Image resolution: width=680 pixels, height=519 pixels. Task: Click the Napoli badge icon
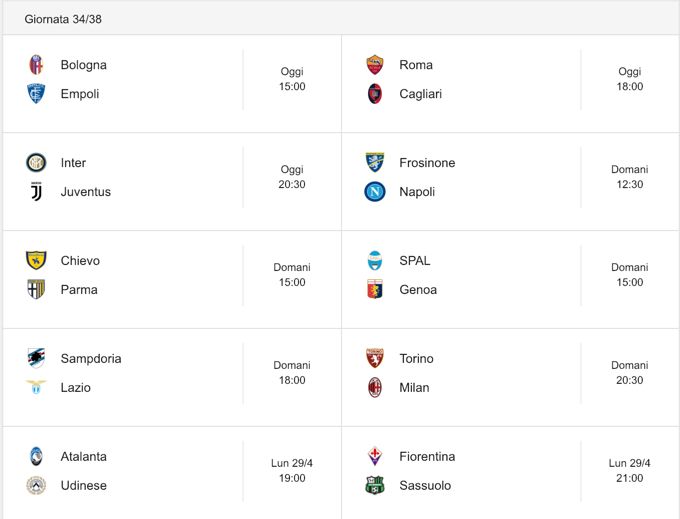(x=375, y=192)
